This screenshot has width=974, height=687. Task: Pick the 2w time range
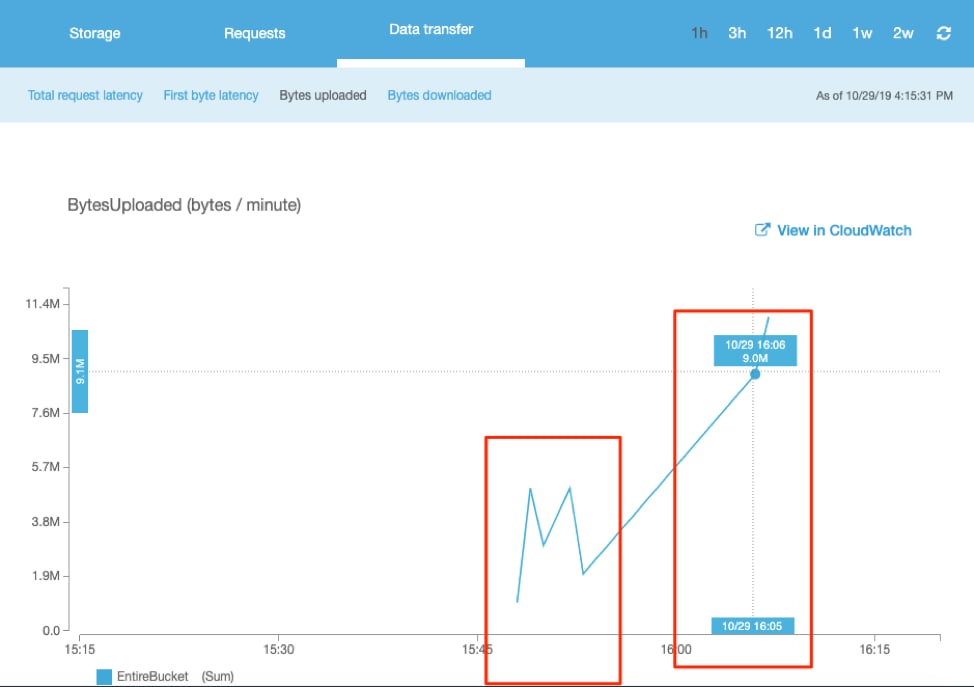[x=903, y=33]
